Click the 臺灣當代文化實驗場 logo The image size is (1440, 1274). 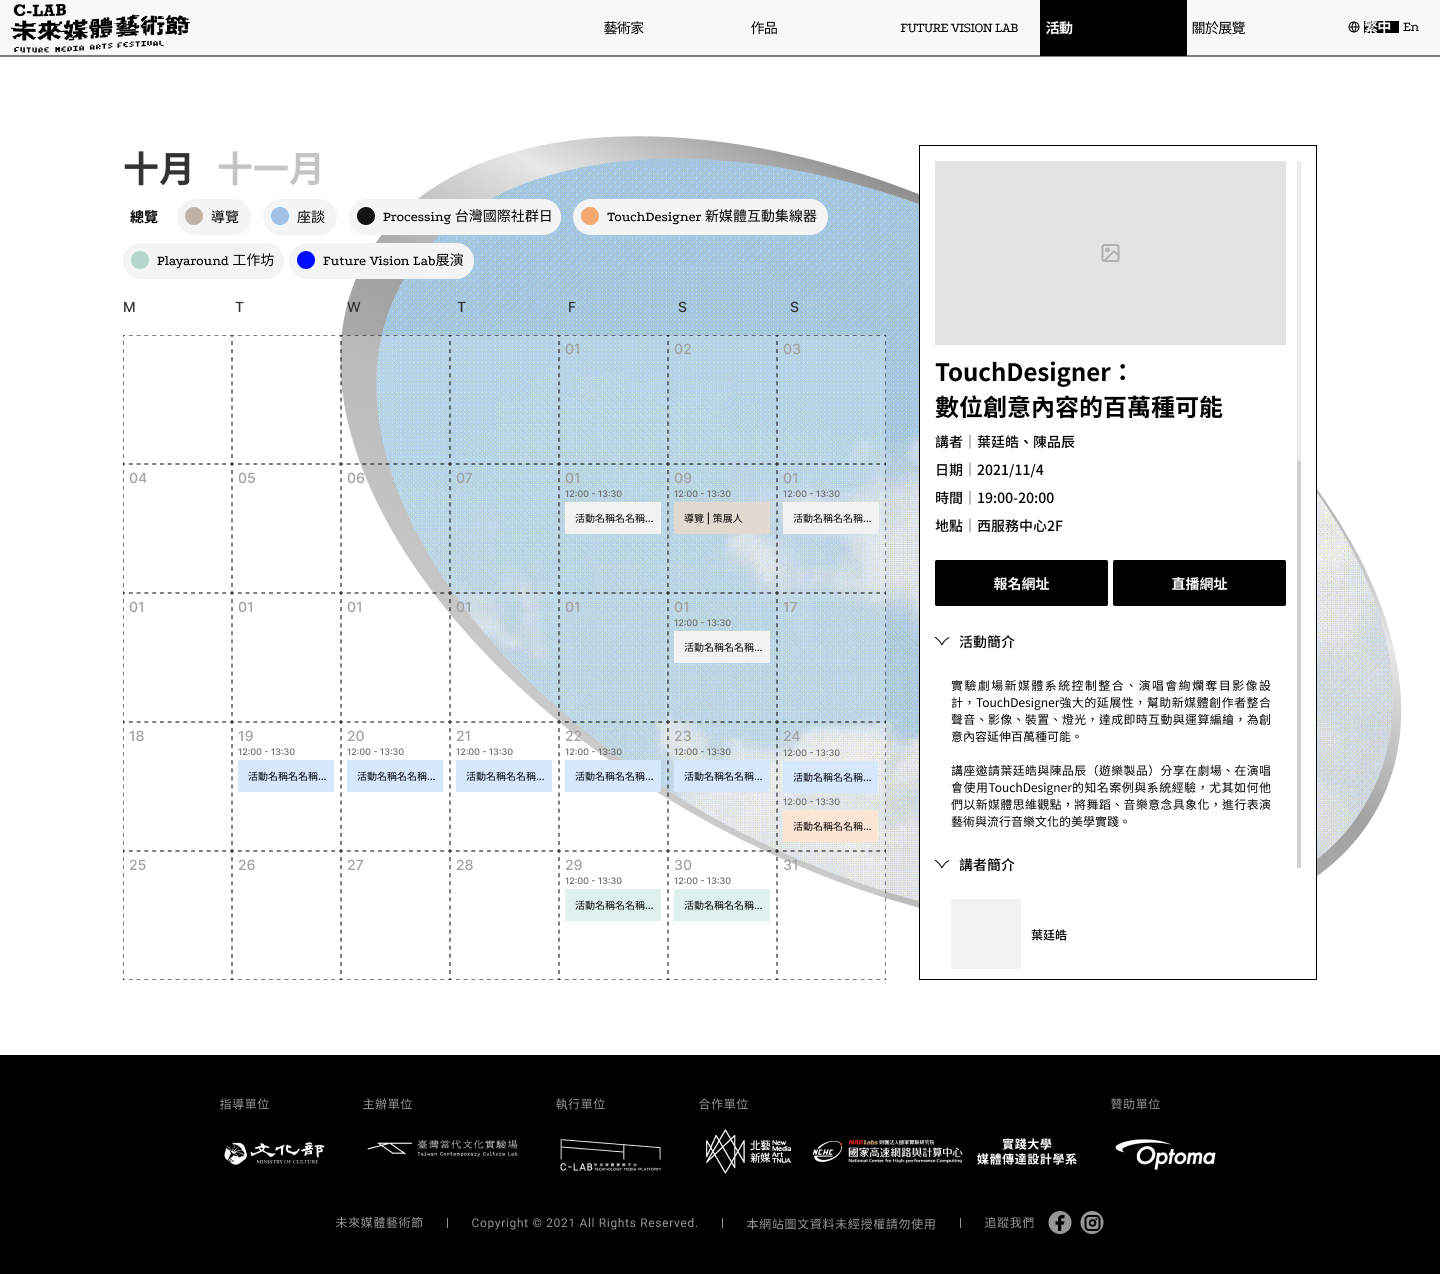[x=442, y=1148]
